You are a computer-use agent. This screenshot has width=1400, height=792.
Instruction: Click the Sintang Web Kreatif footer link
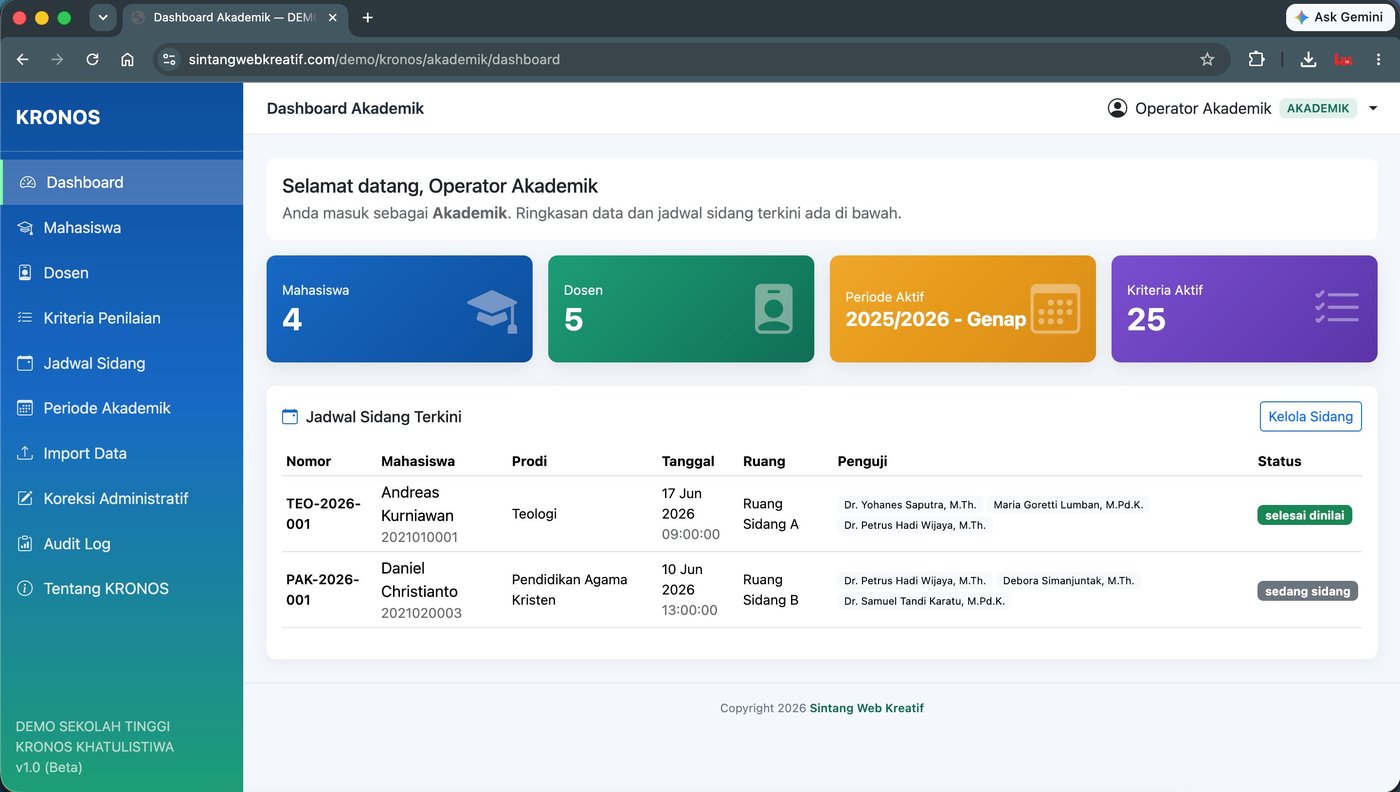[x=866, y=708]
